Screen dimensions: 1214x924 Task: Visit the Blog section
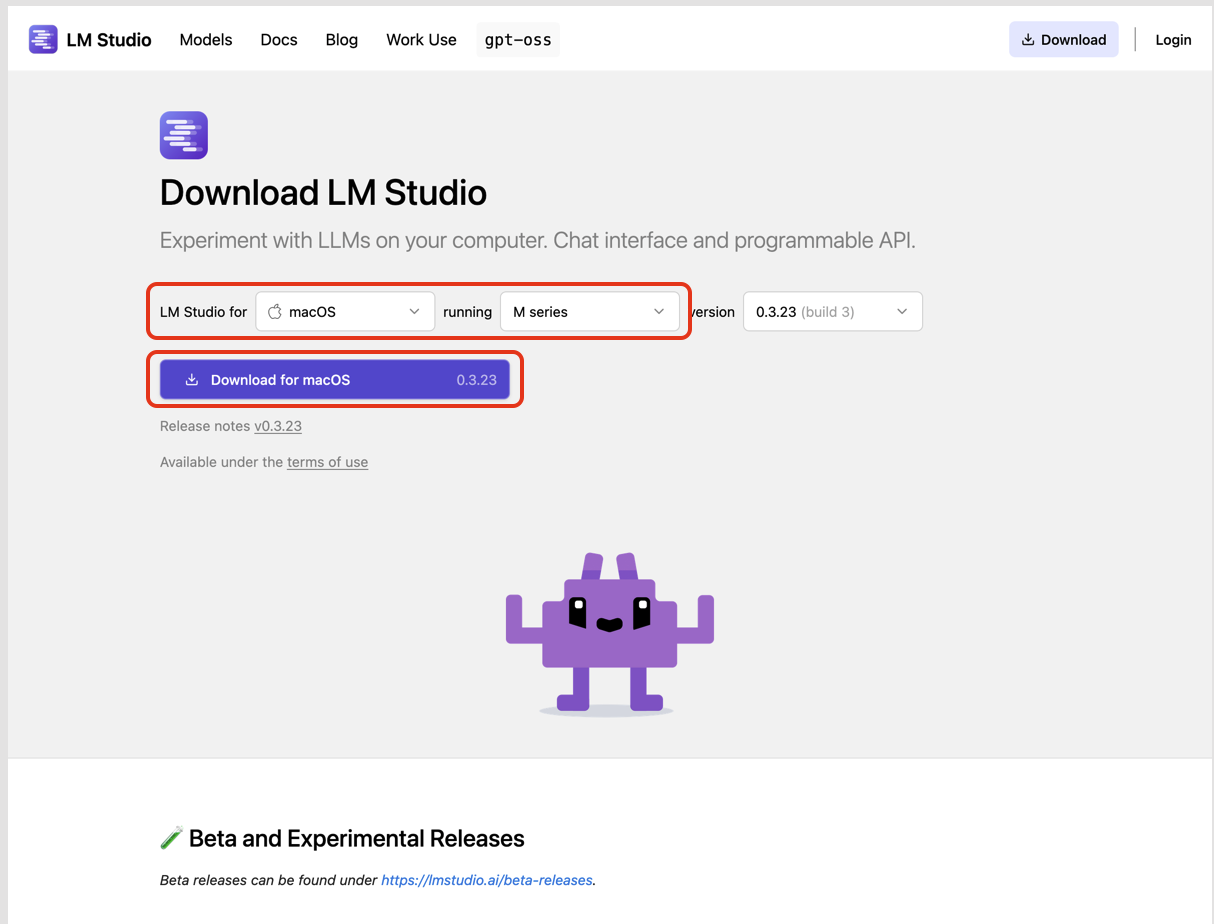point(342,40)
